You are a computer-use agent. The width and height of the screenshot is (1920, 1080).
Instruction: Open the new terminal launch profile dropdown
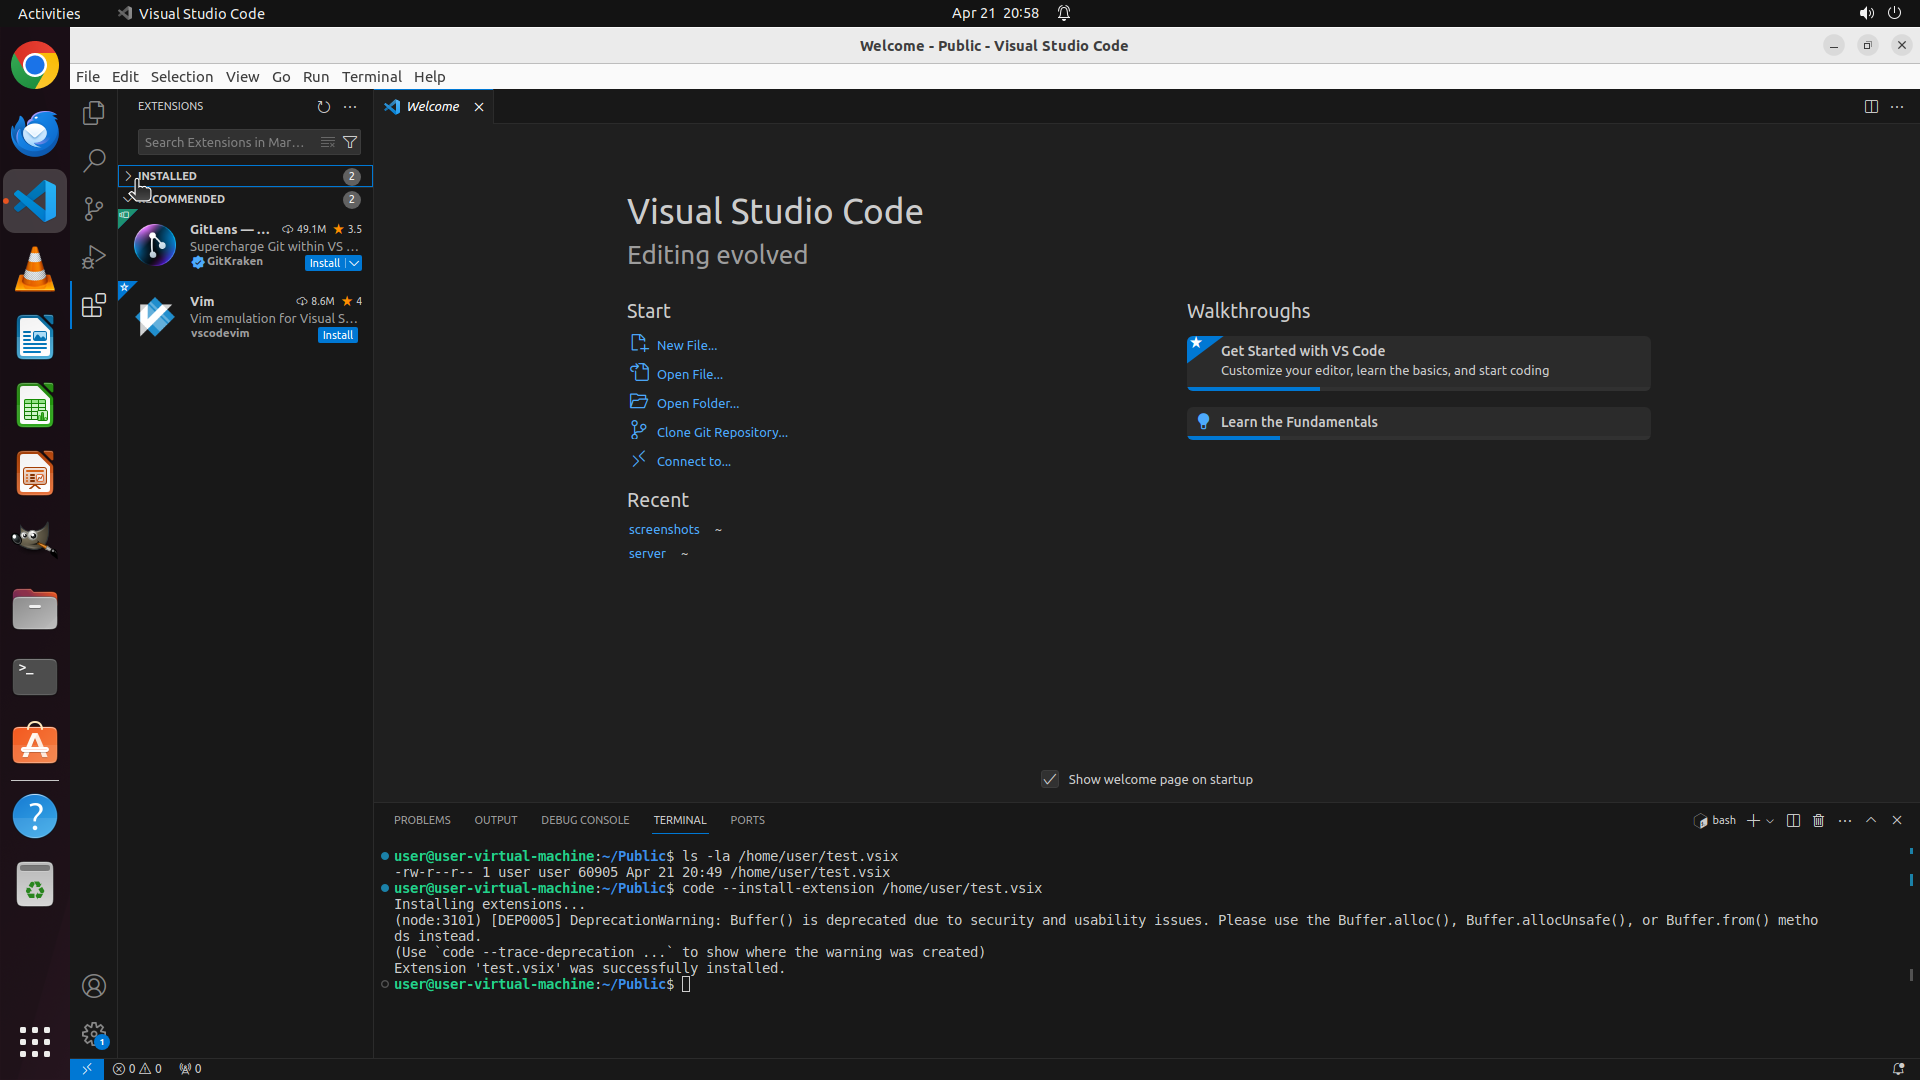click(1770, 821)
